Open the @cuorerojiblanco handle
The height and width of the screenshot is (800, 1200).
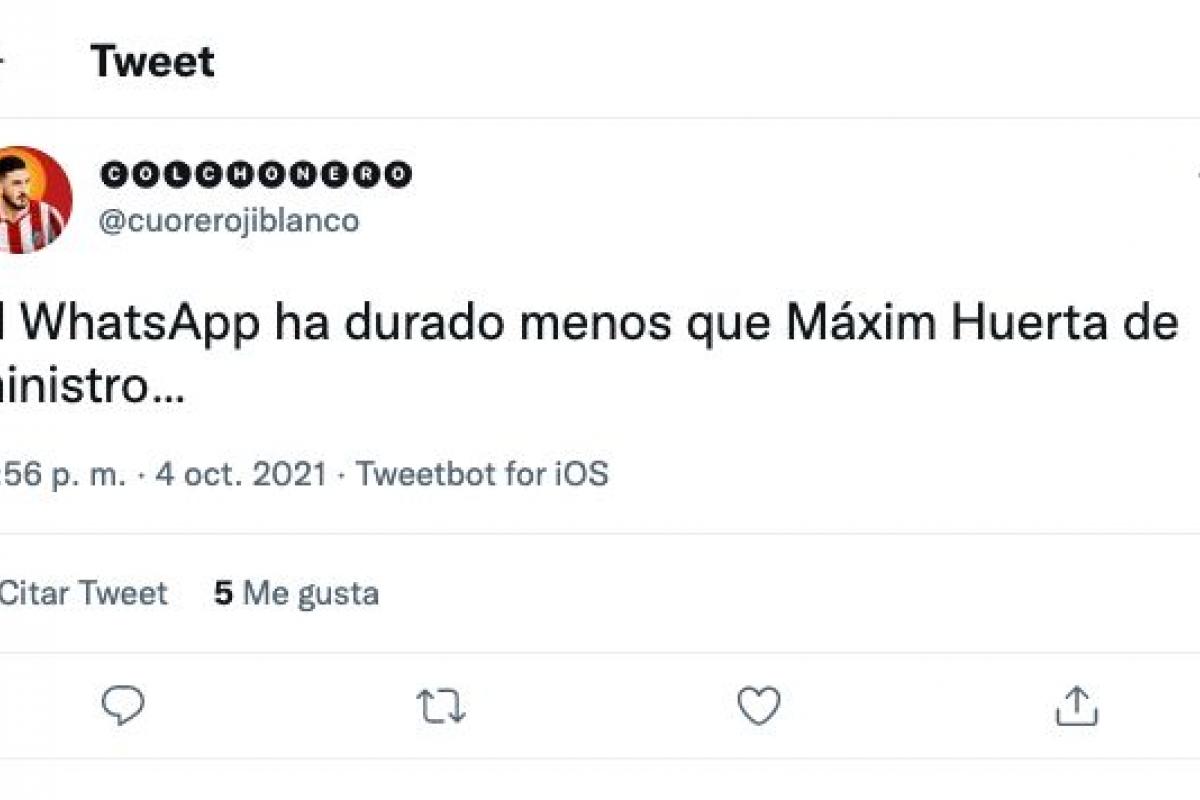[228, 219]
